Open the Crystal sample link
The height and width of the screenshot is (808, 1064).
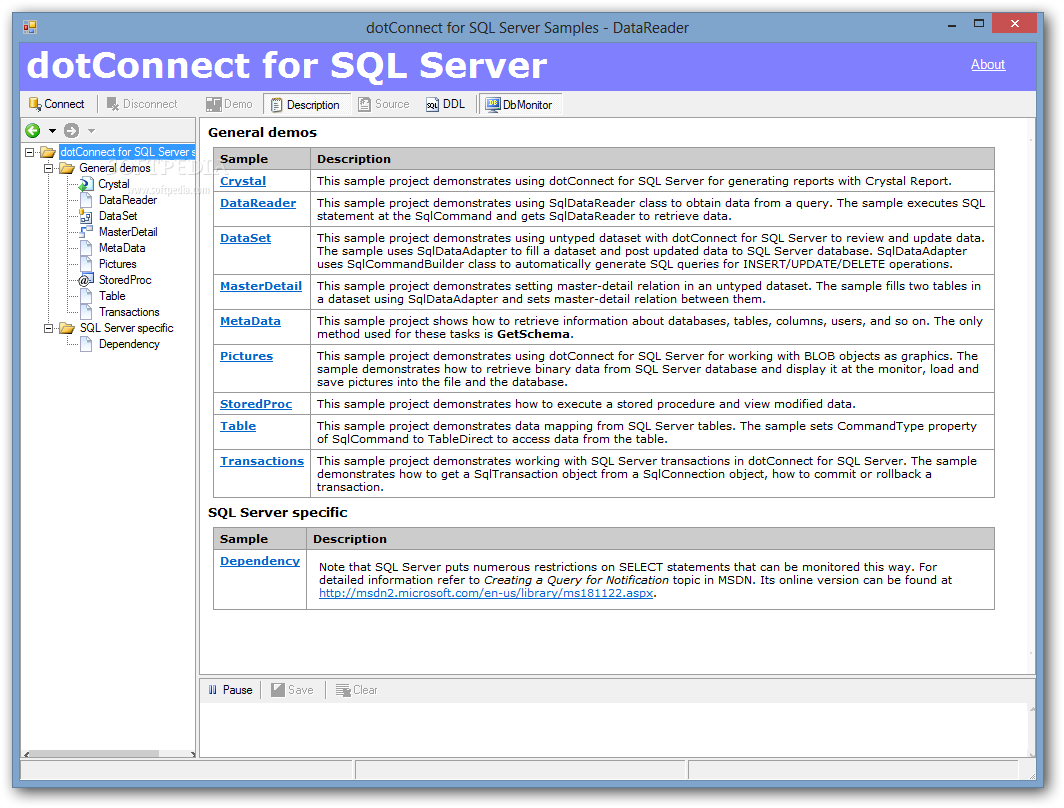[x=243, y=181]
